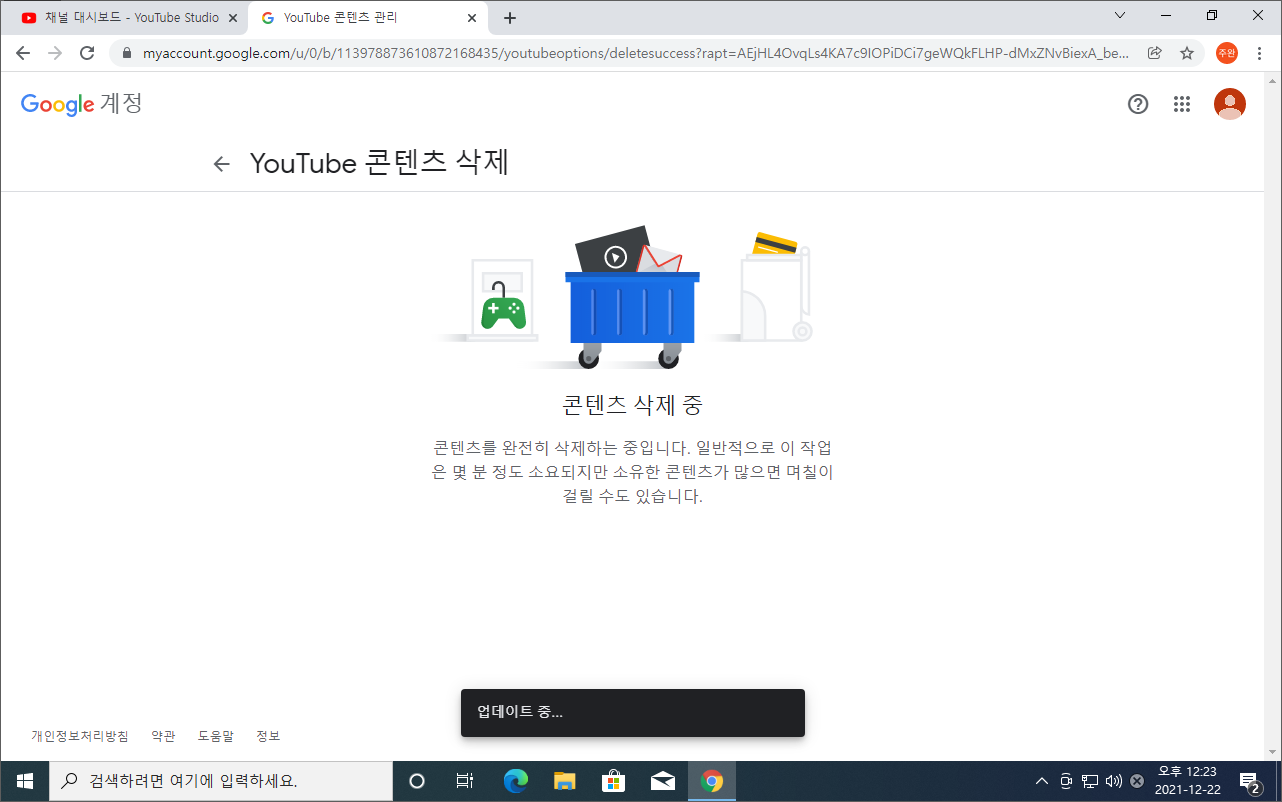The image size is (1282, 802).
Task: Open Windows notification center
Action: 1249,781
